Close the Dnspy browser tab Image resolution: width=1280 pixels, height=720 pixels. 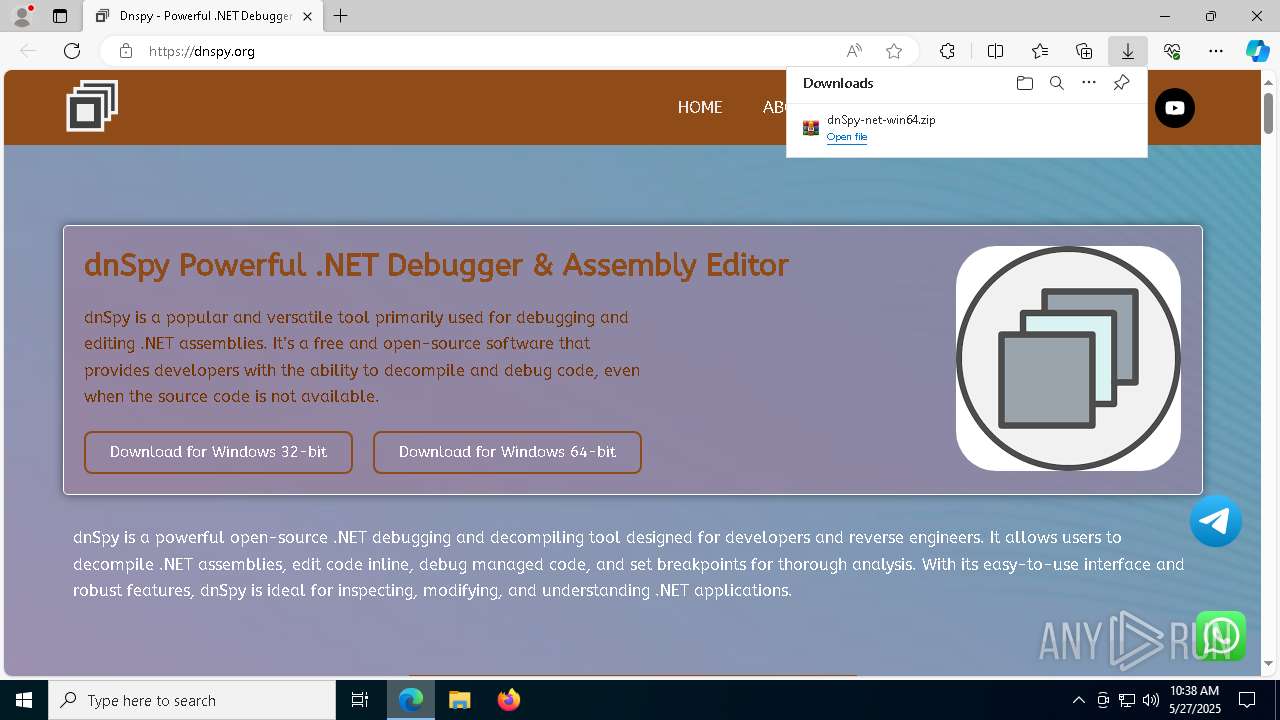coord(307,16)
